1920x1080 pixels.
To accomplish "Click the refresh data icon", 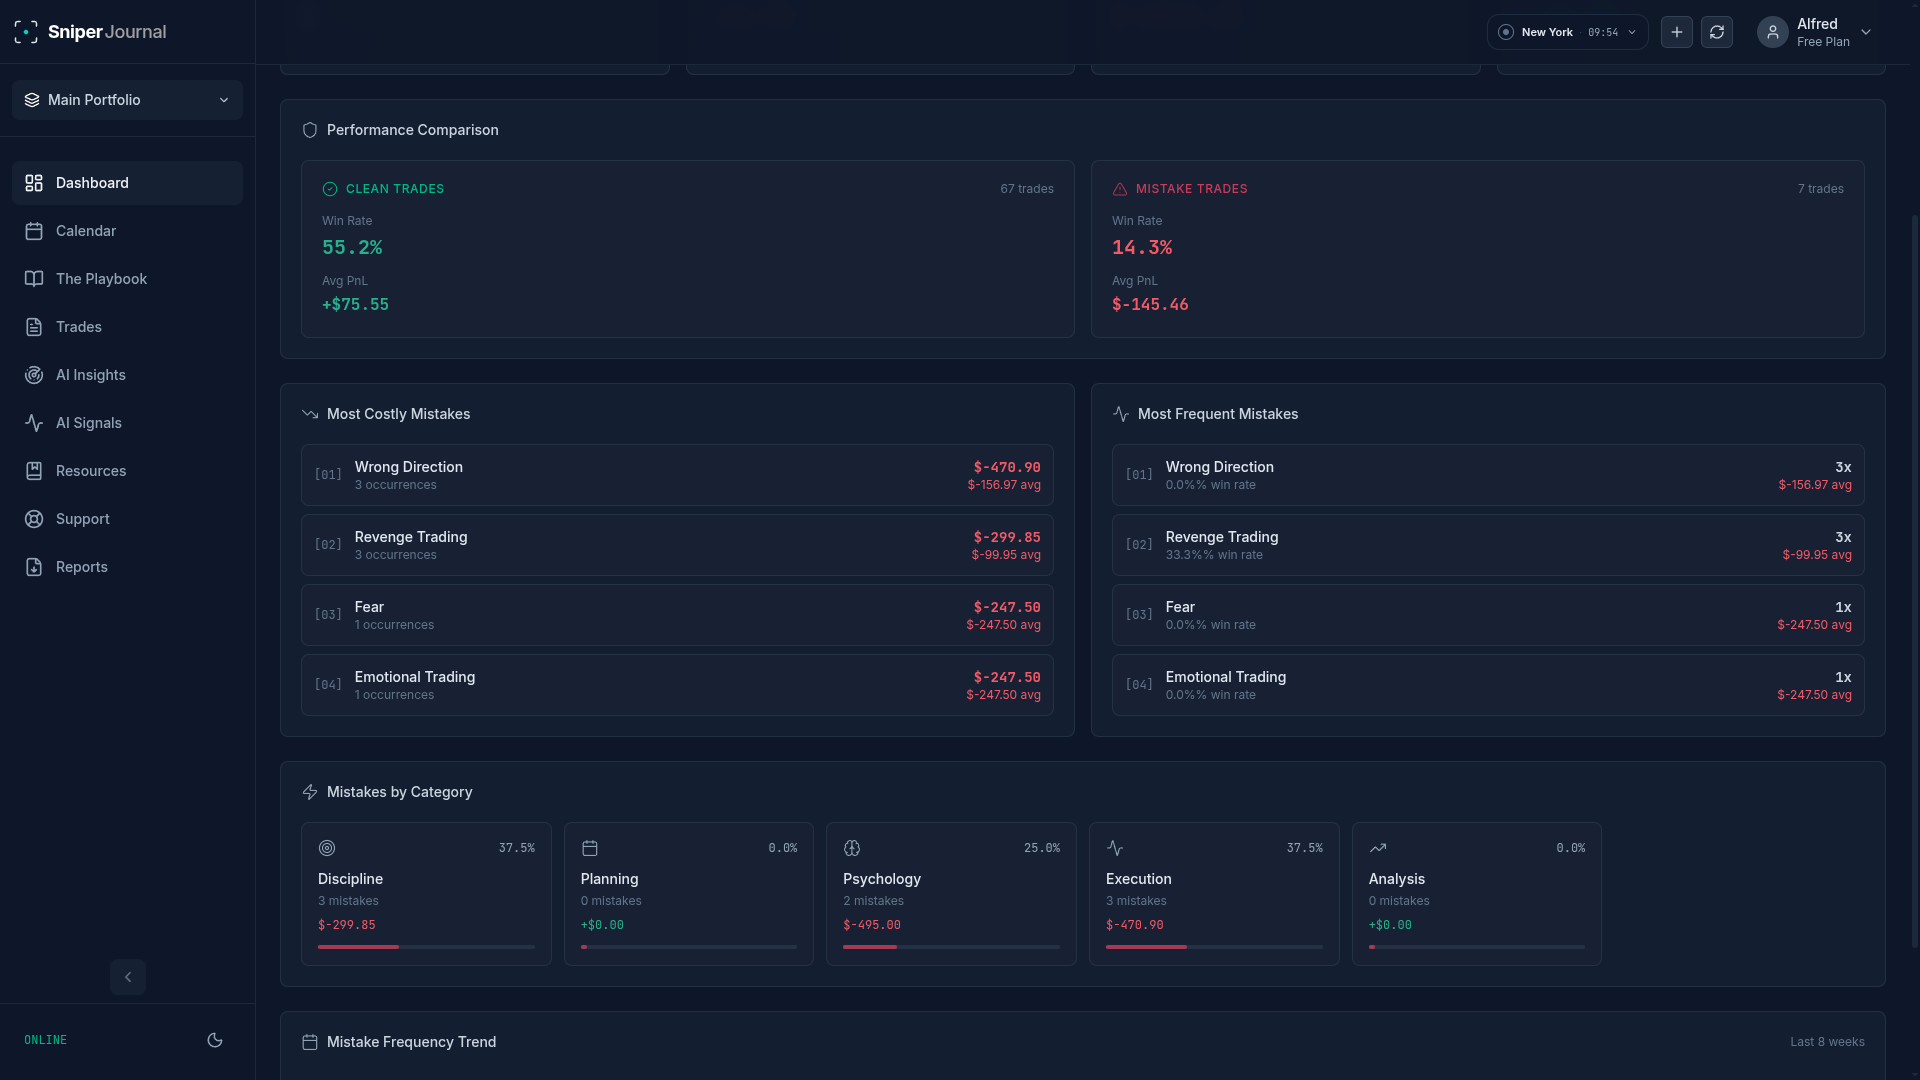I will 1717,32.
